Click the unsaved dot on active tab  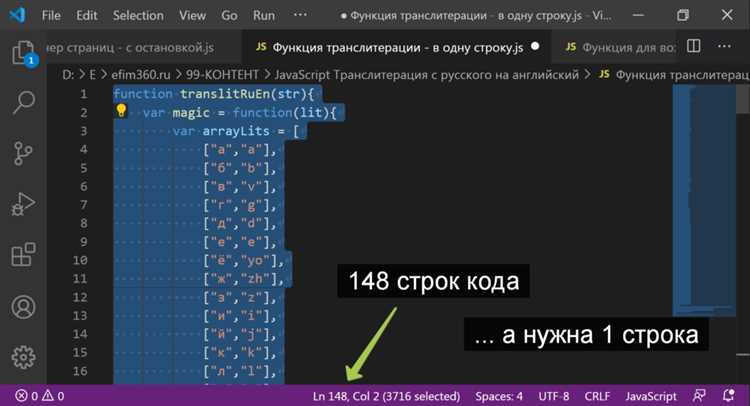click(x=535, y=46)
